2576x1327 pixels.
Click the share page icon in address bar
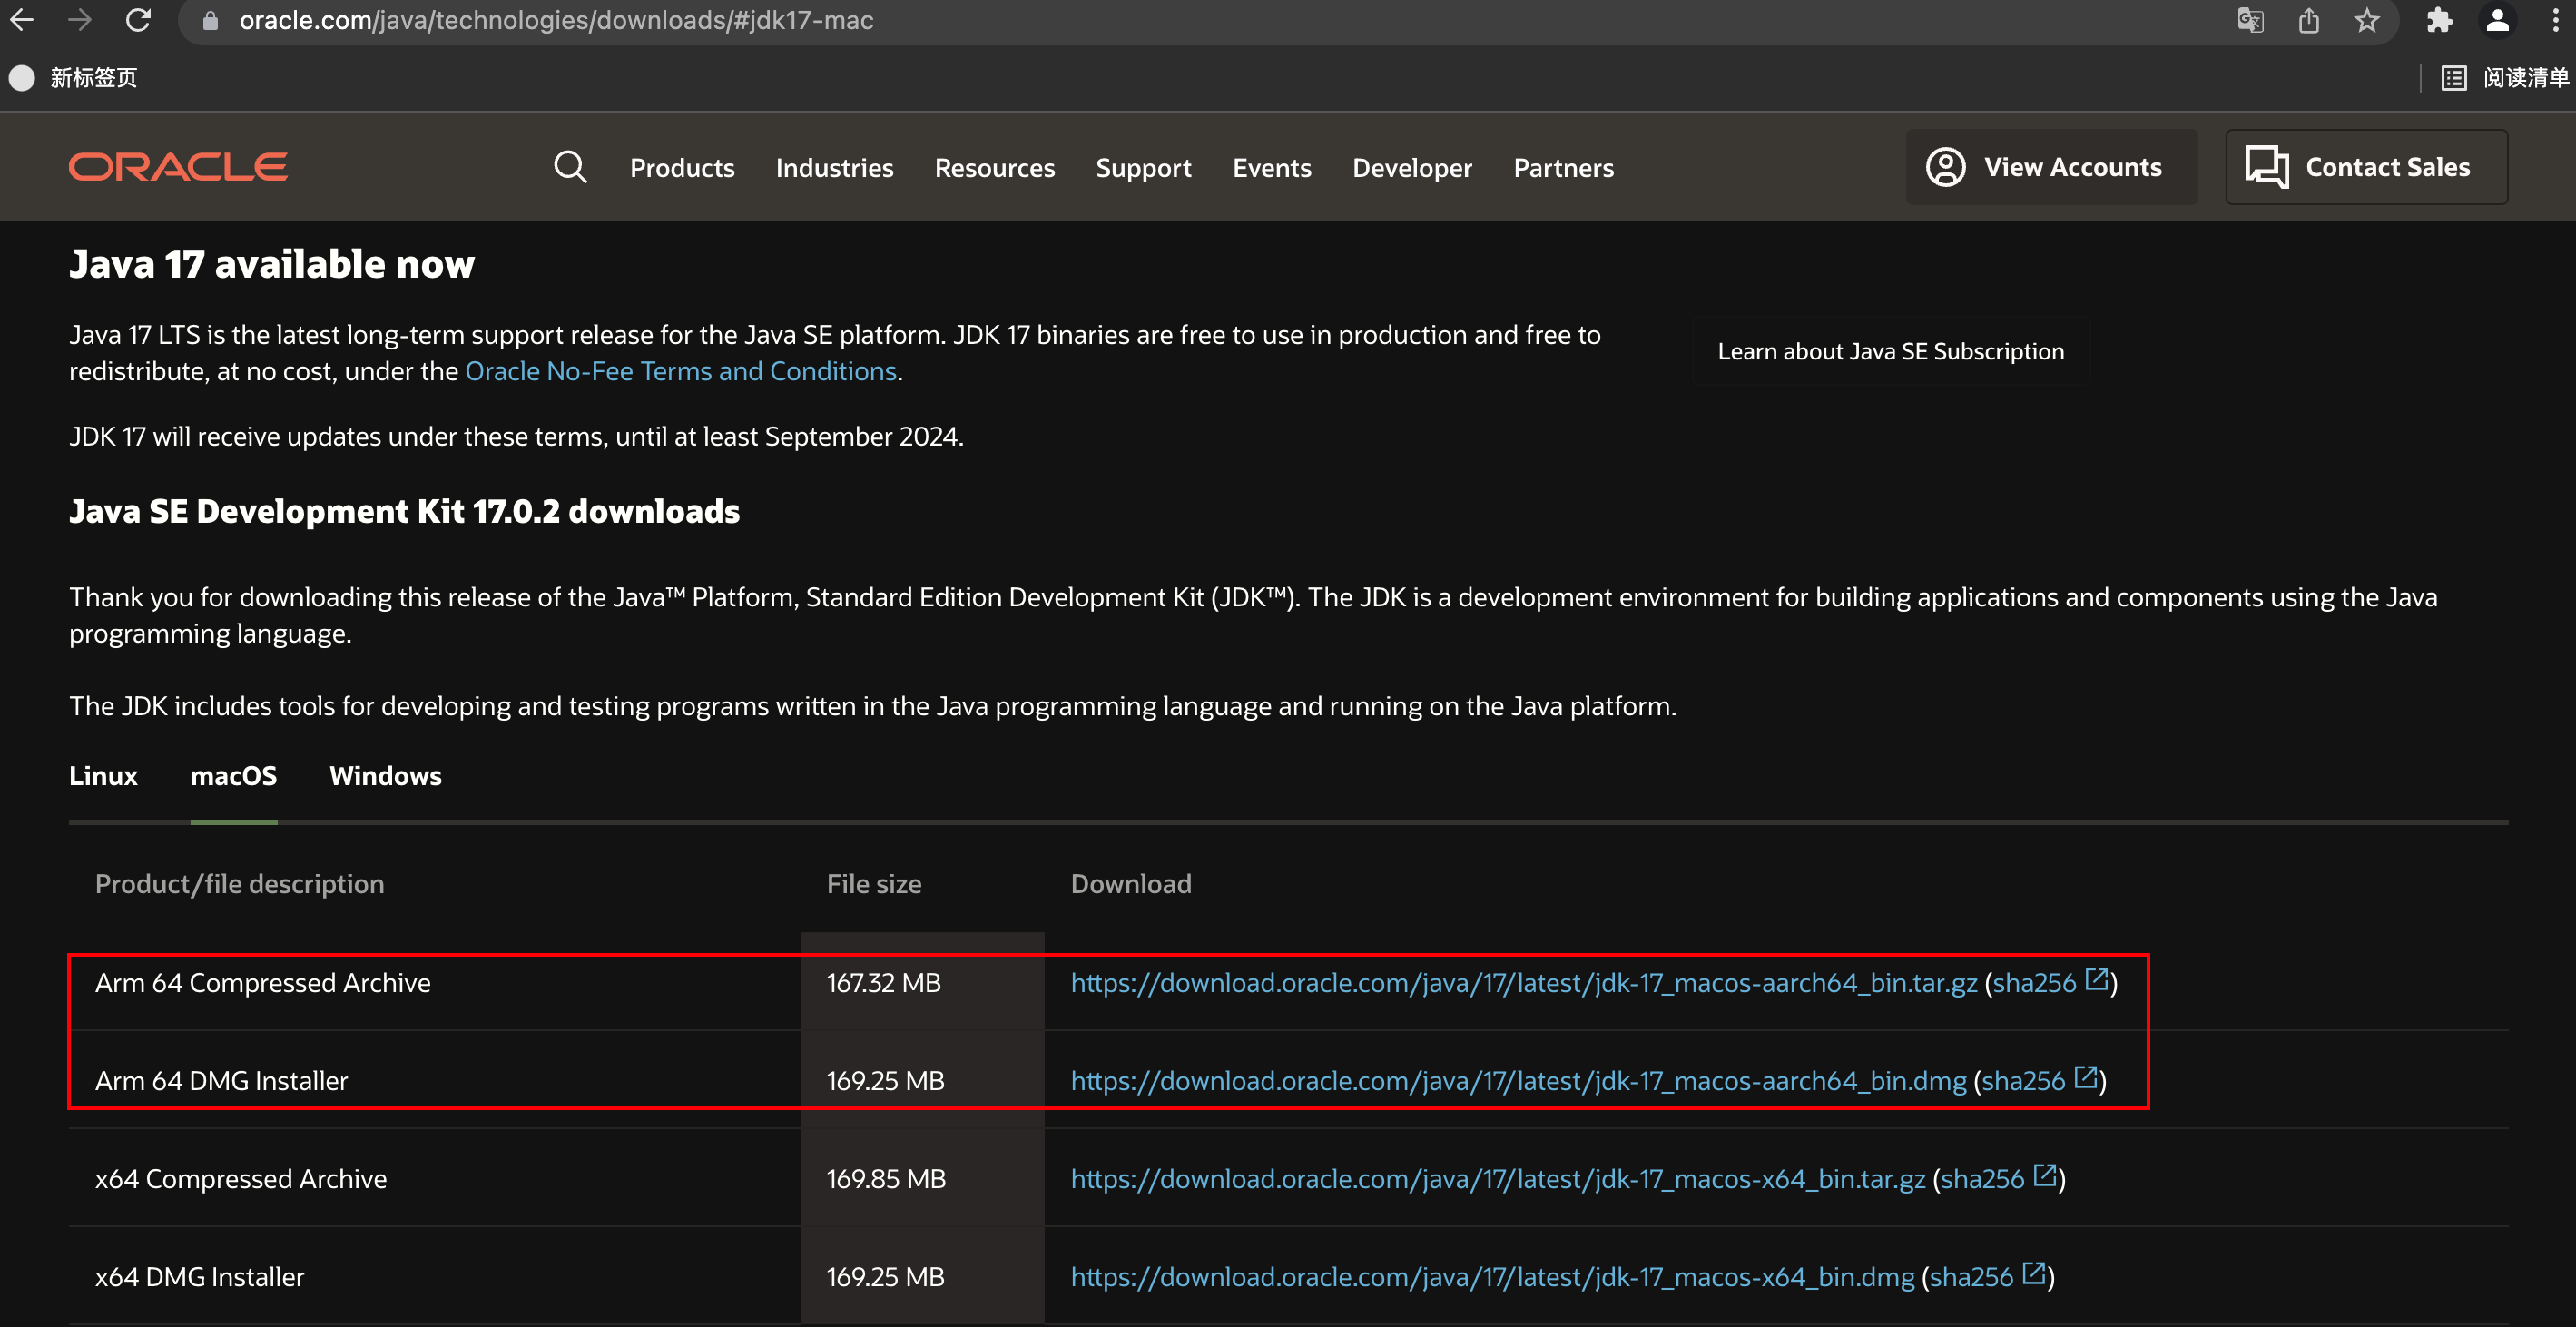[x=2308, y=20]
